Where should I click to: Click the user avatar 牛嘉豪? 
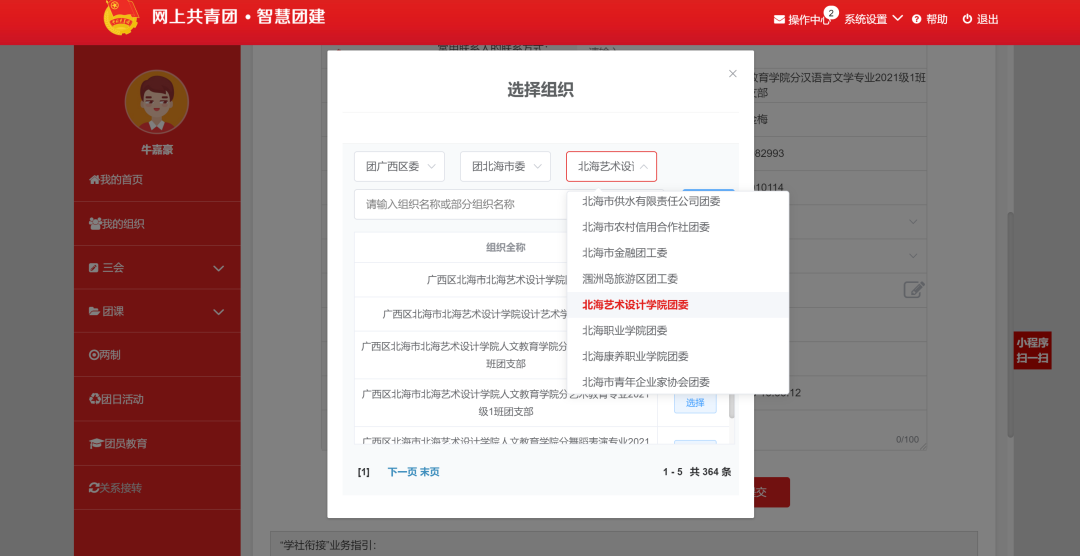pos(156,102)
